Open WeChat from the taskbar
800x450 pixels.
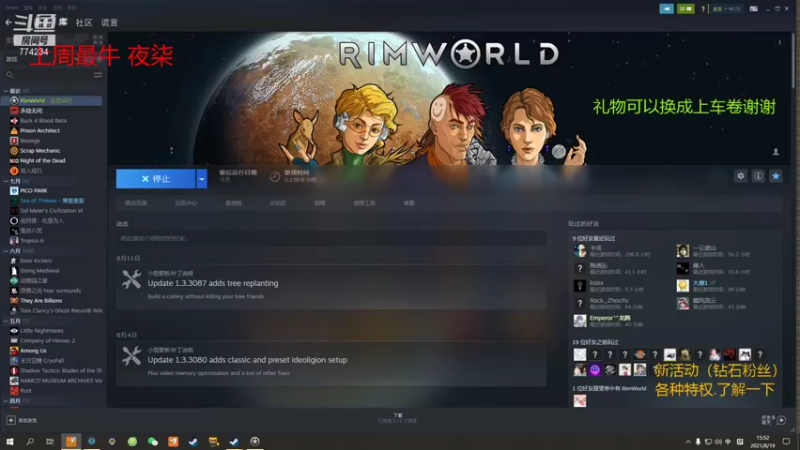(x=153, y=441)
